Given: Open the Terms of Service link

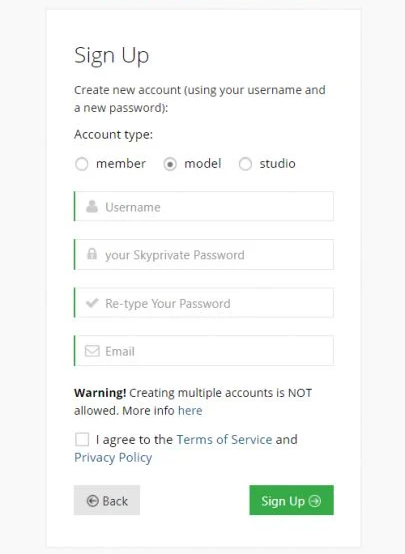Looking at the screenshot, I should point(224,440).
